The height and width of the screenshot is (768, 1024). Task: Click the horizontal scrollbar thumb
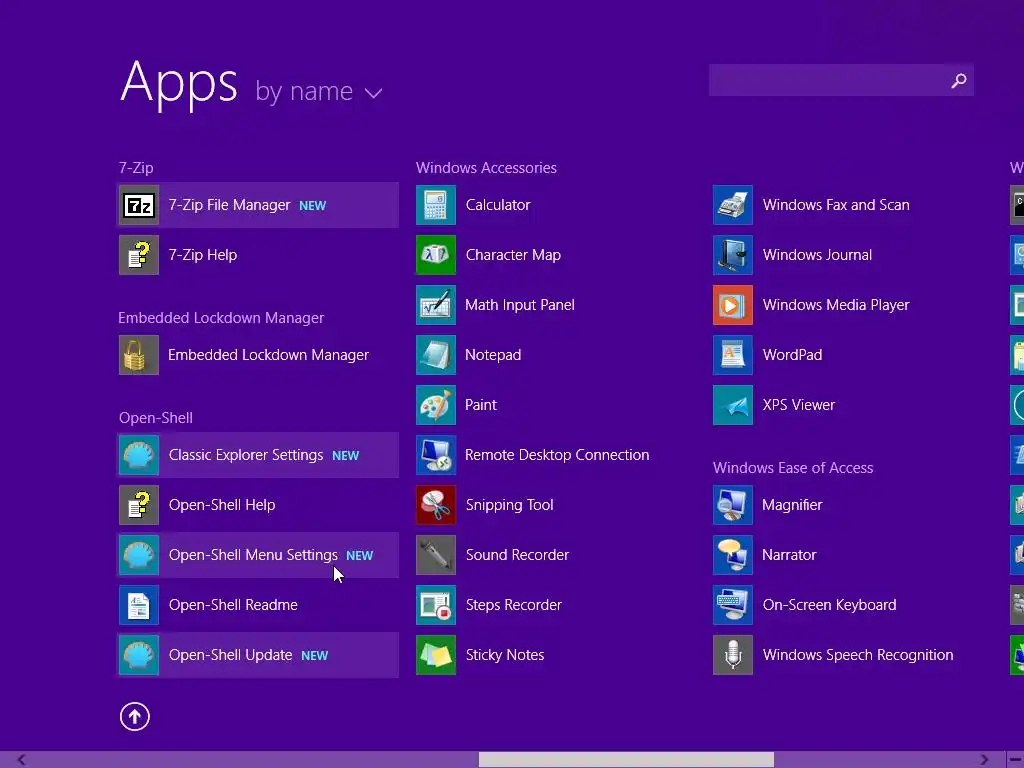pyautogui.click(x=626, y=760)
